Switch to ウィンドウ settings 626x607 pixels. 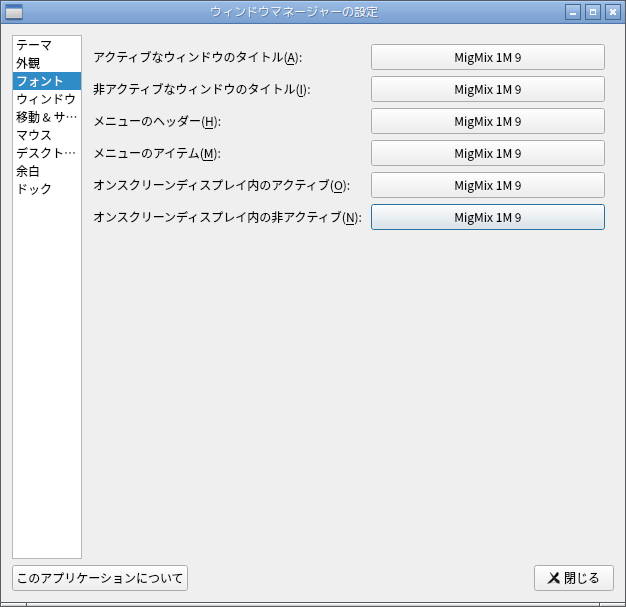pos(47,99)
